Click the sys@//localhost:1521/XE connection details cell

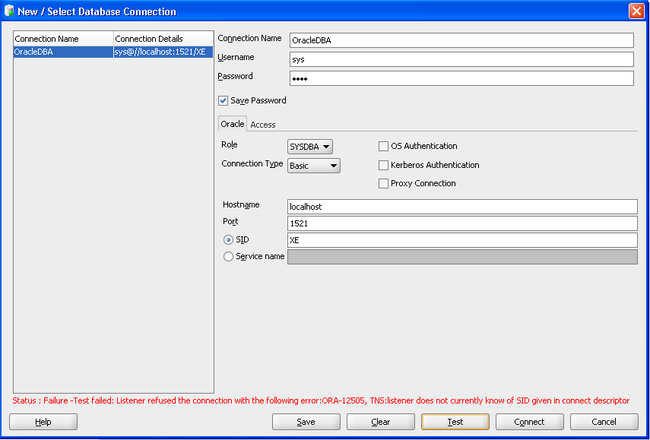(163, 52)
